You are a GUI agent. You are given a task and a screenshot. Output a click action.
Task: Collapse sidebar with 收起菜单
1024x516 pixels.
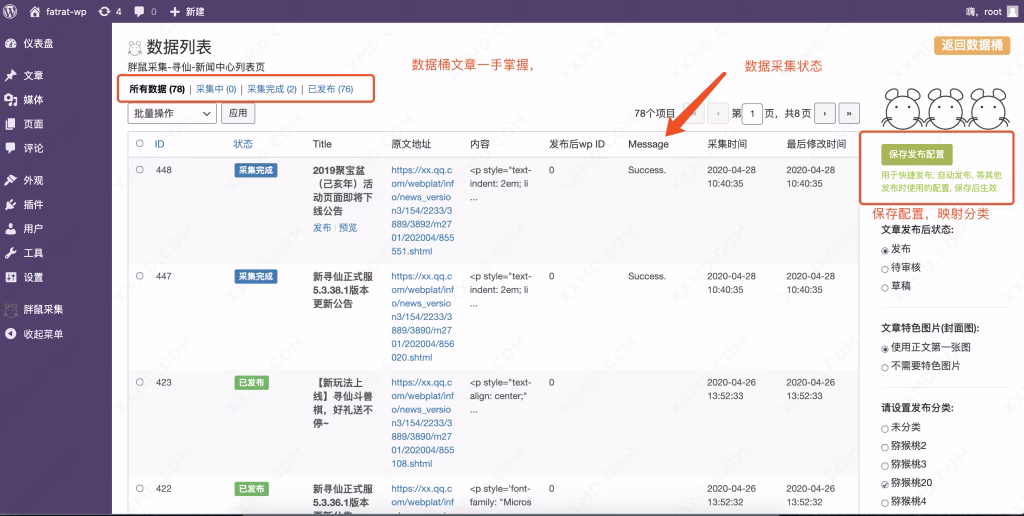click(x=43, y=334)
